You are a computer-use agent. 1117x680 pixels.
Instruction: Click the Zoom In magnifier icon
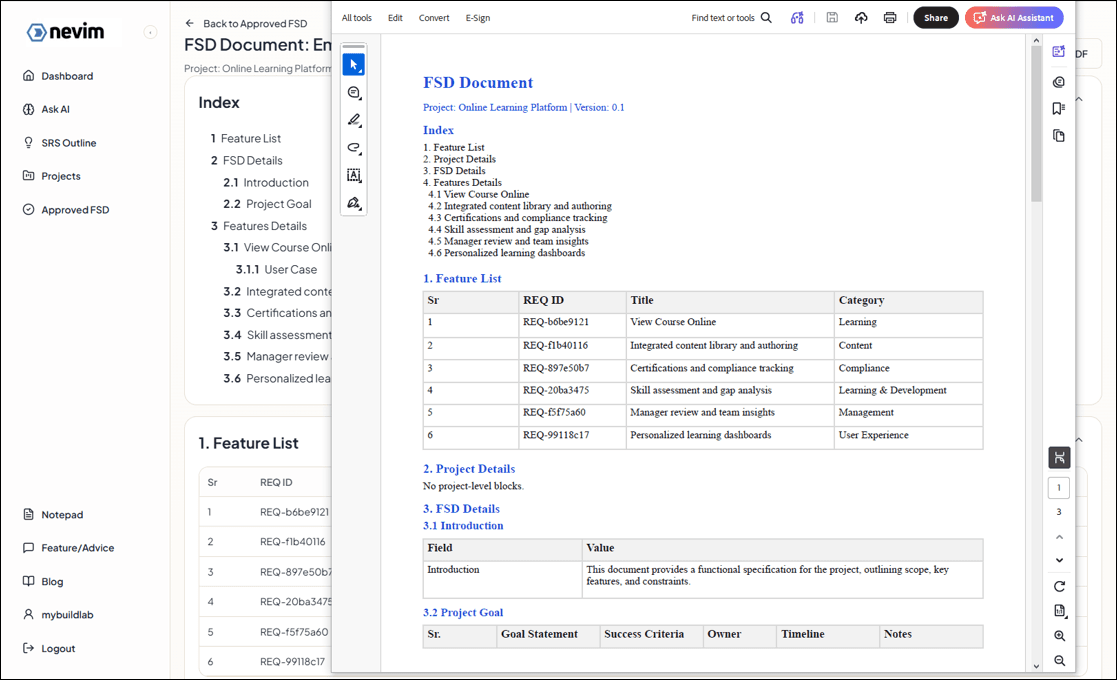click(x=1059, y=636)
